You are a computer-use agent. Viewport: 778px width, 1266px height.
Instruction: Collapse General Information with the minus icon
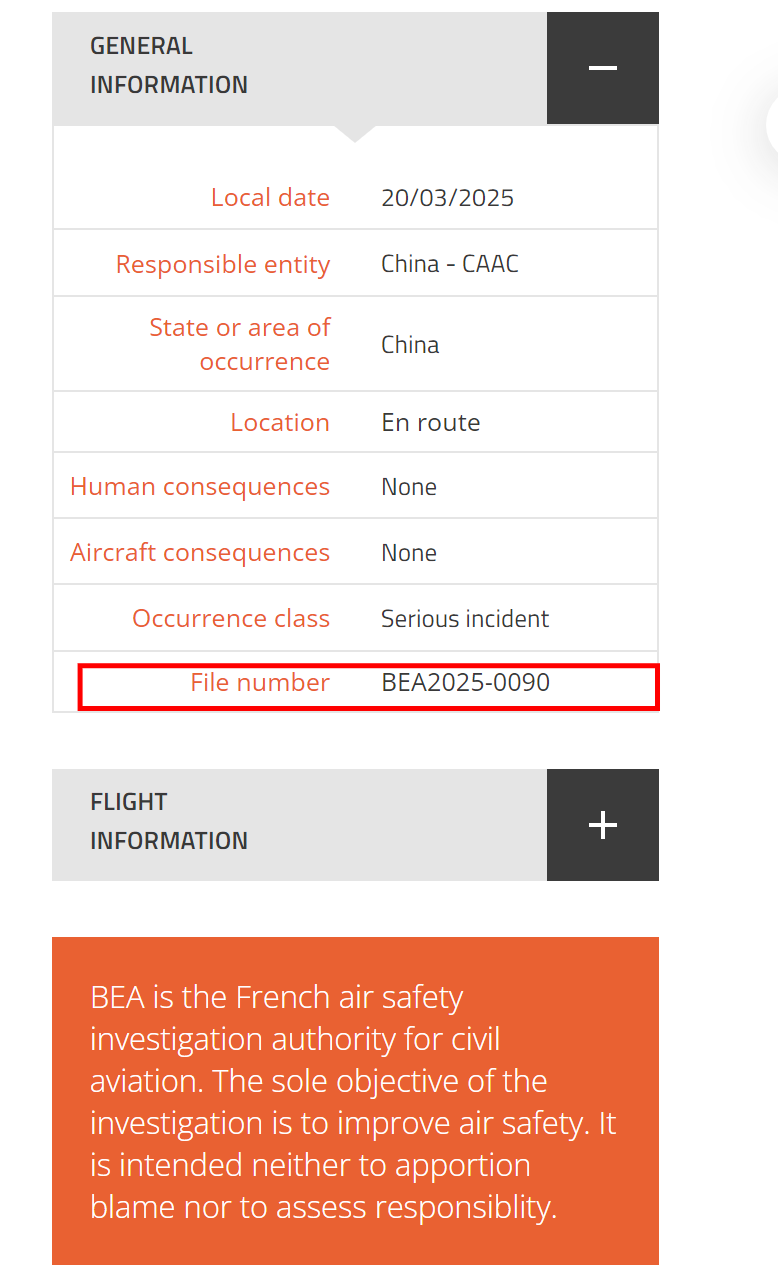coord(602,68)
